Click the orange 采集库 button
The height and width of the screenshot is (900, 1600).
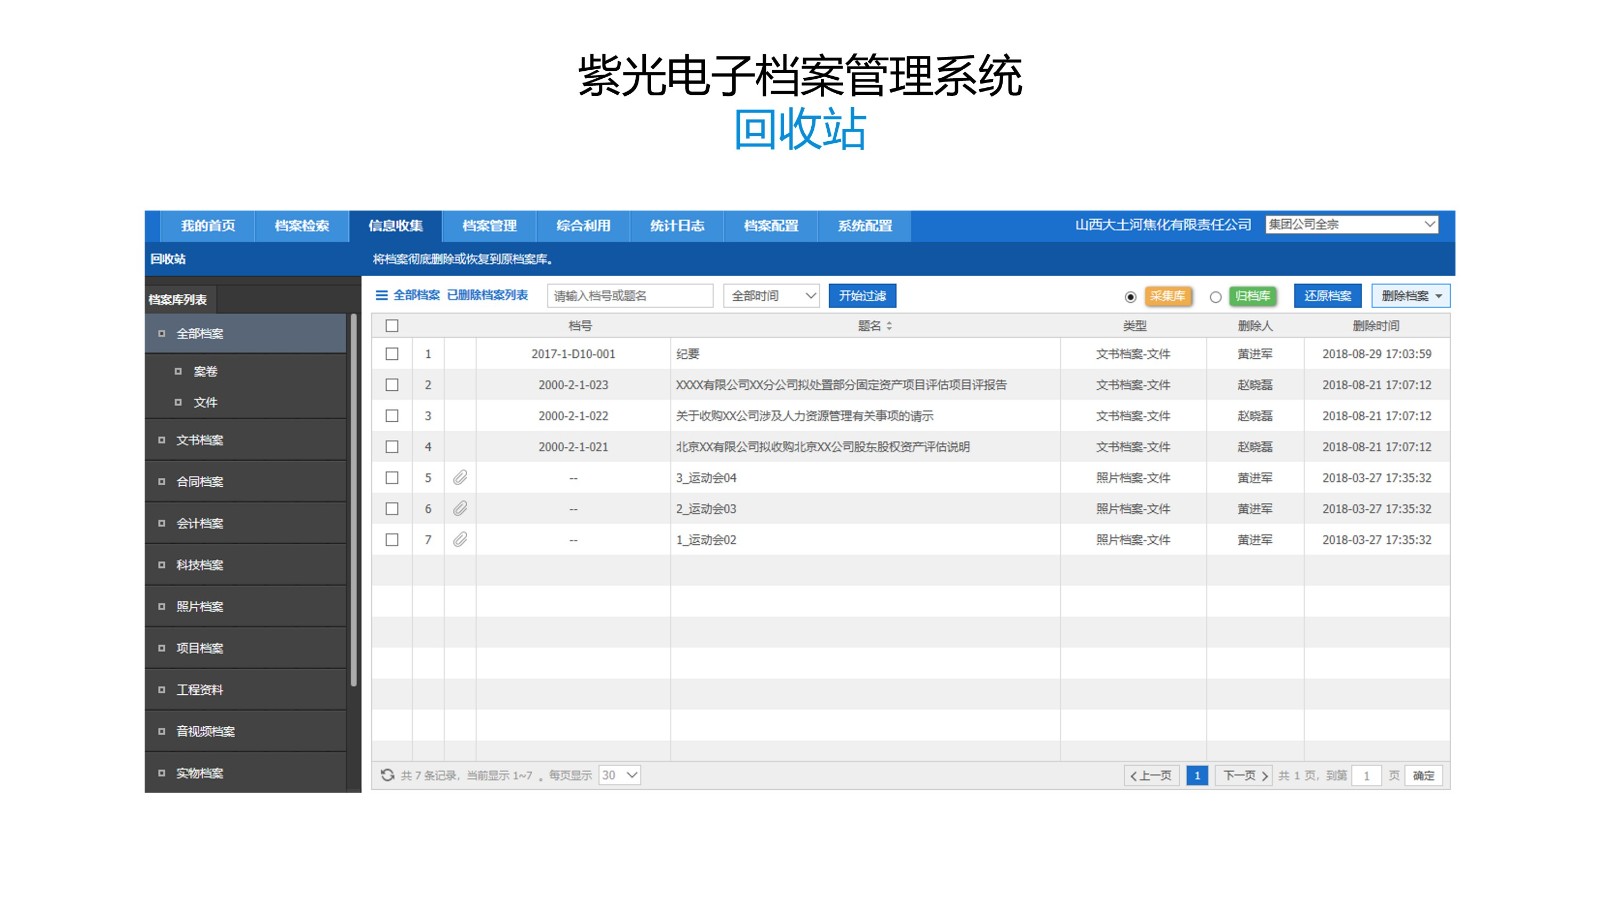(x=1167, y=296)
